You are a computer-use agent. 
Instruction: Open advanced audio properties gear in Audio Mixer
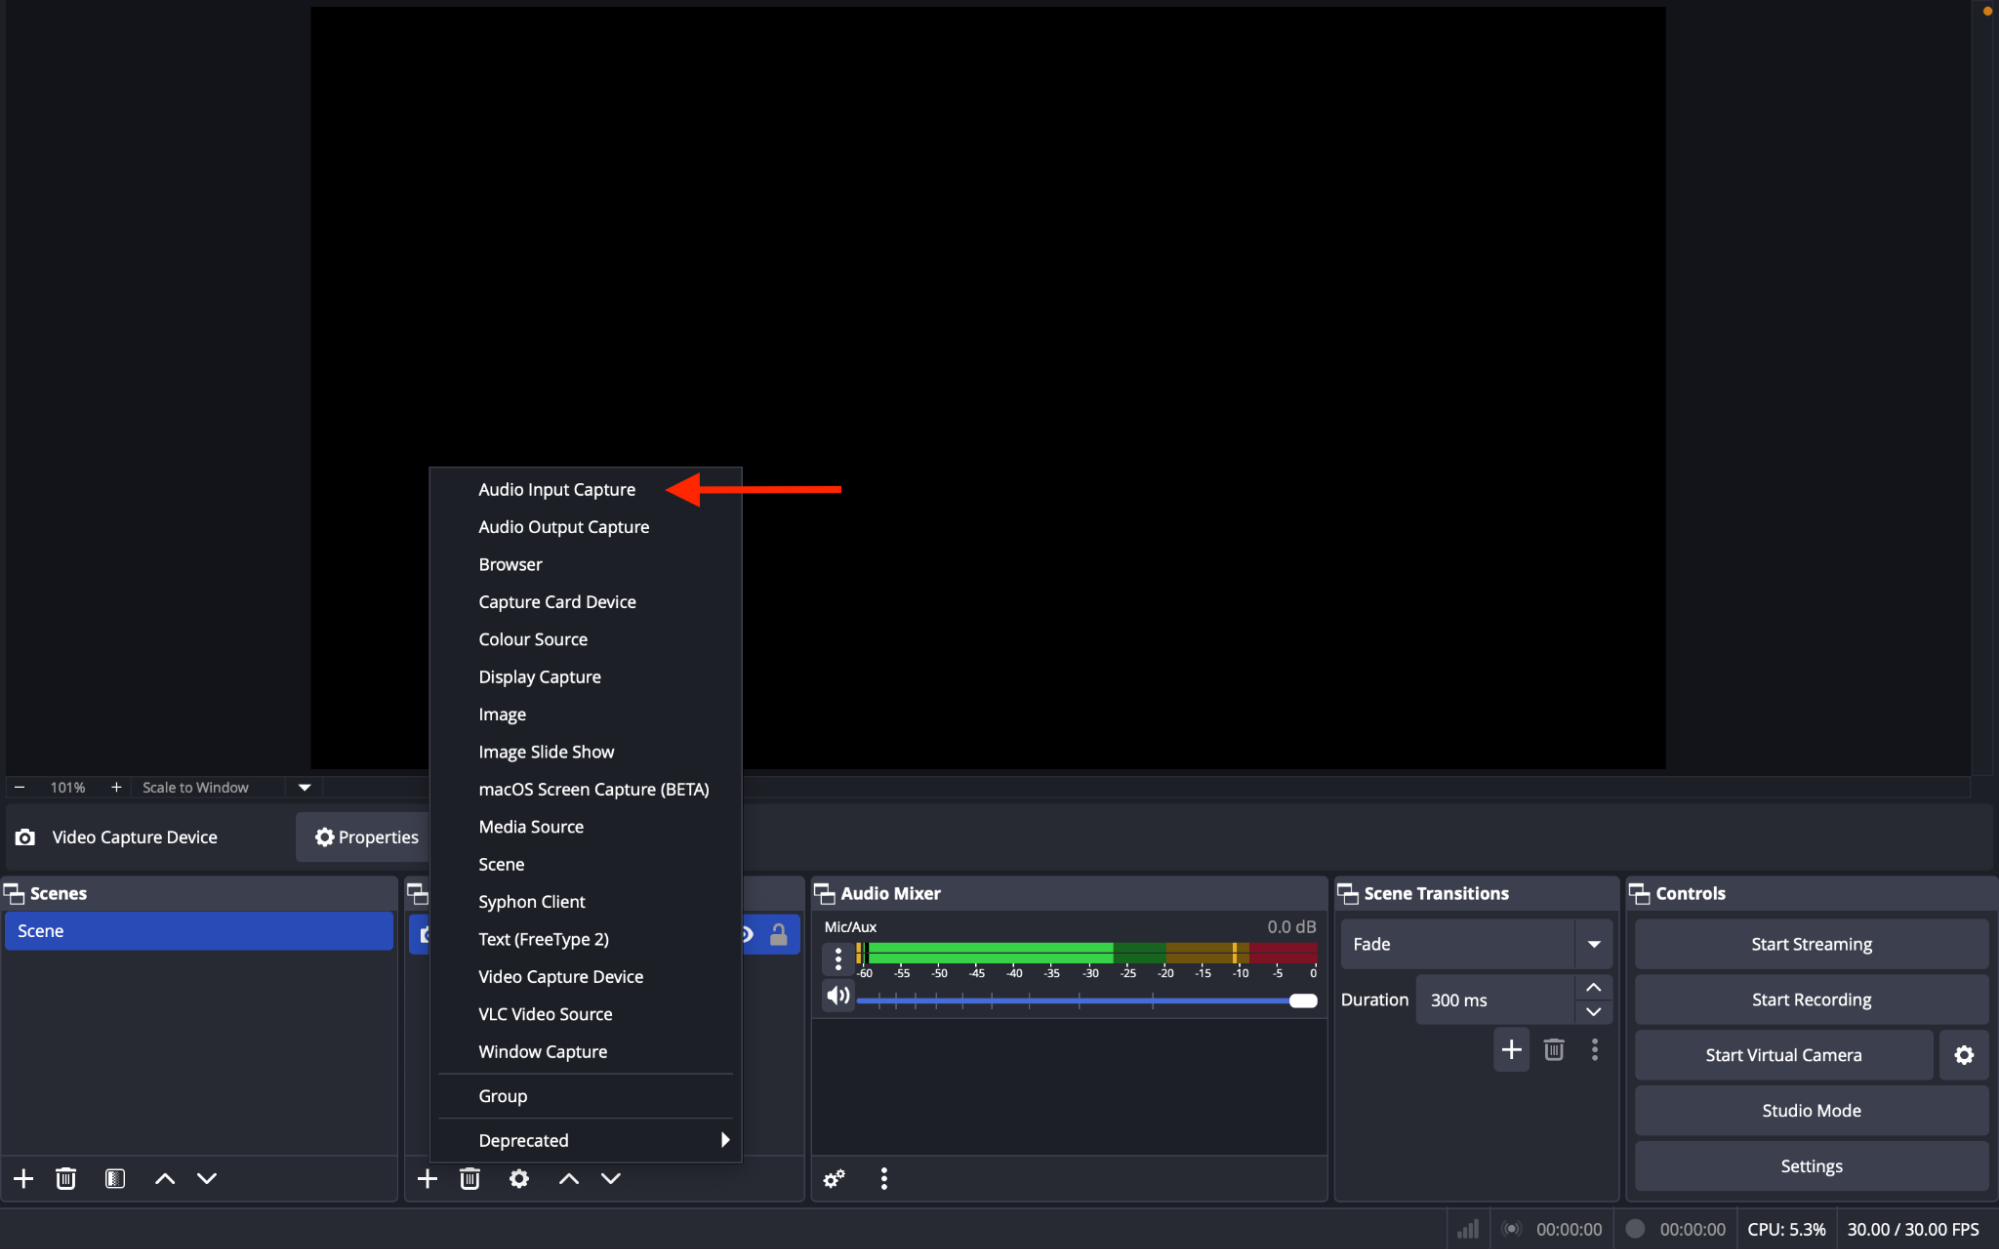tap(833, 1178)
